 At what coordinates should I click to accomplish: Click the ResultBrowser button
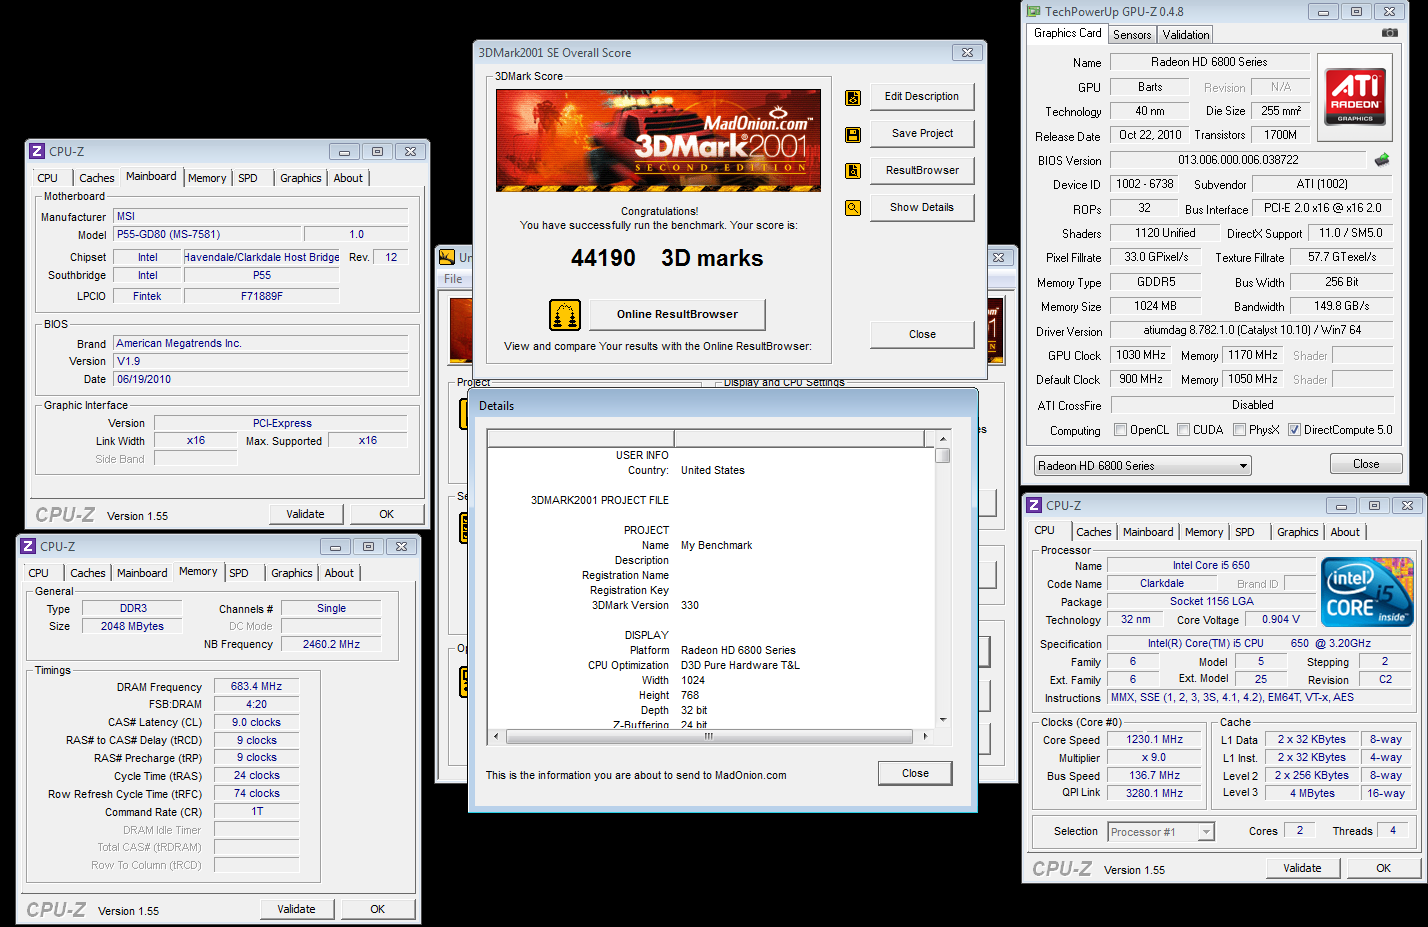[x=922, y=171]
